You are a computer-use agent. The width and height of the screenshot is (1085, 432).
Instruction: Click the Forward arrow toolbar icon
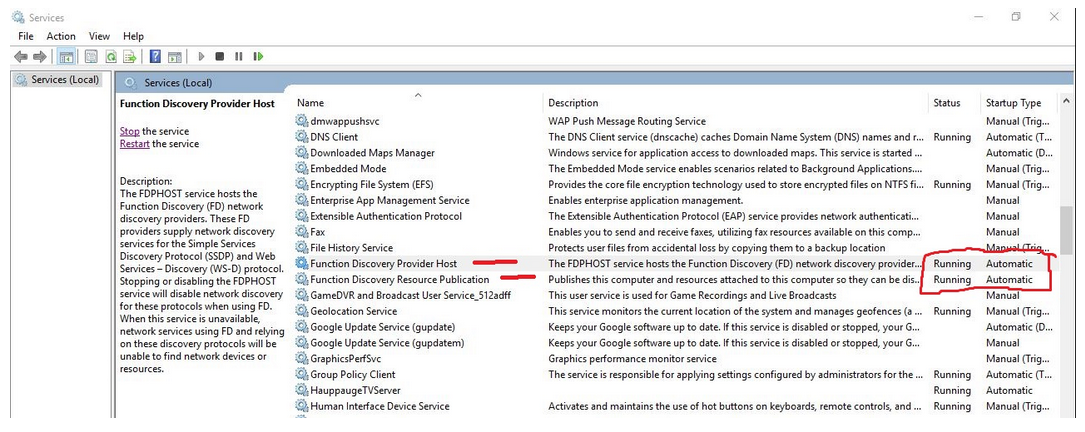(x=39, y=57)
